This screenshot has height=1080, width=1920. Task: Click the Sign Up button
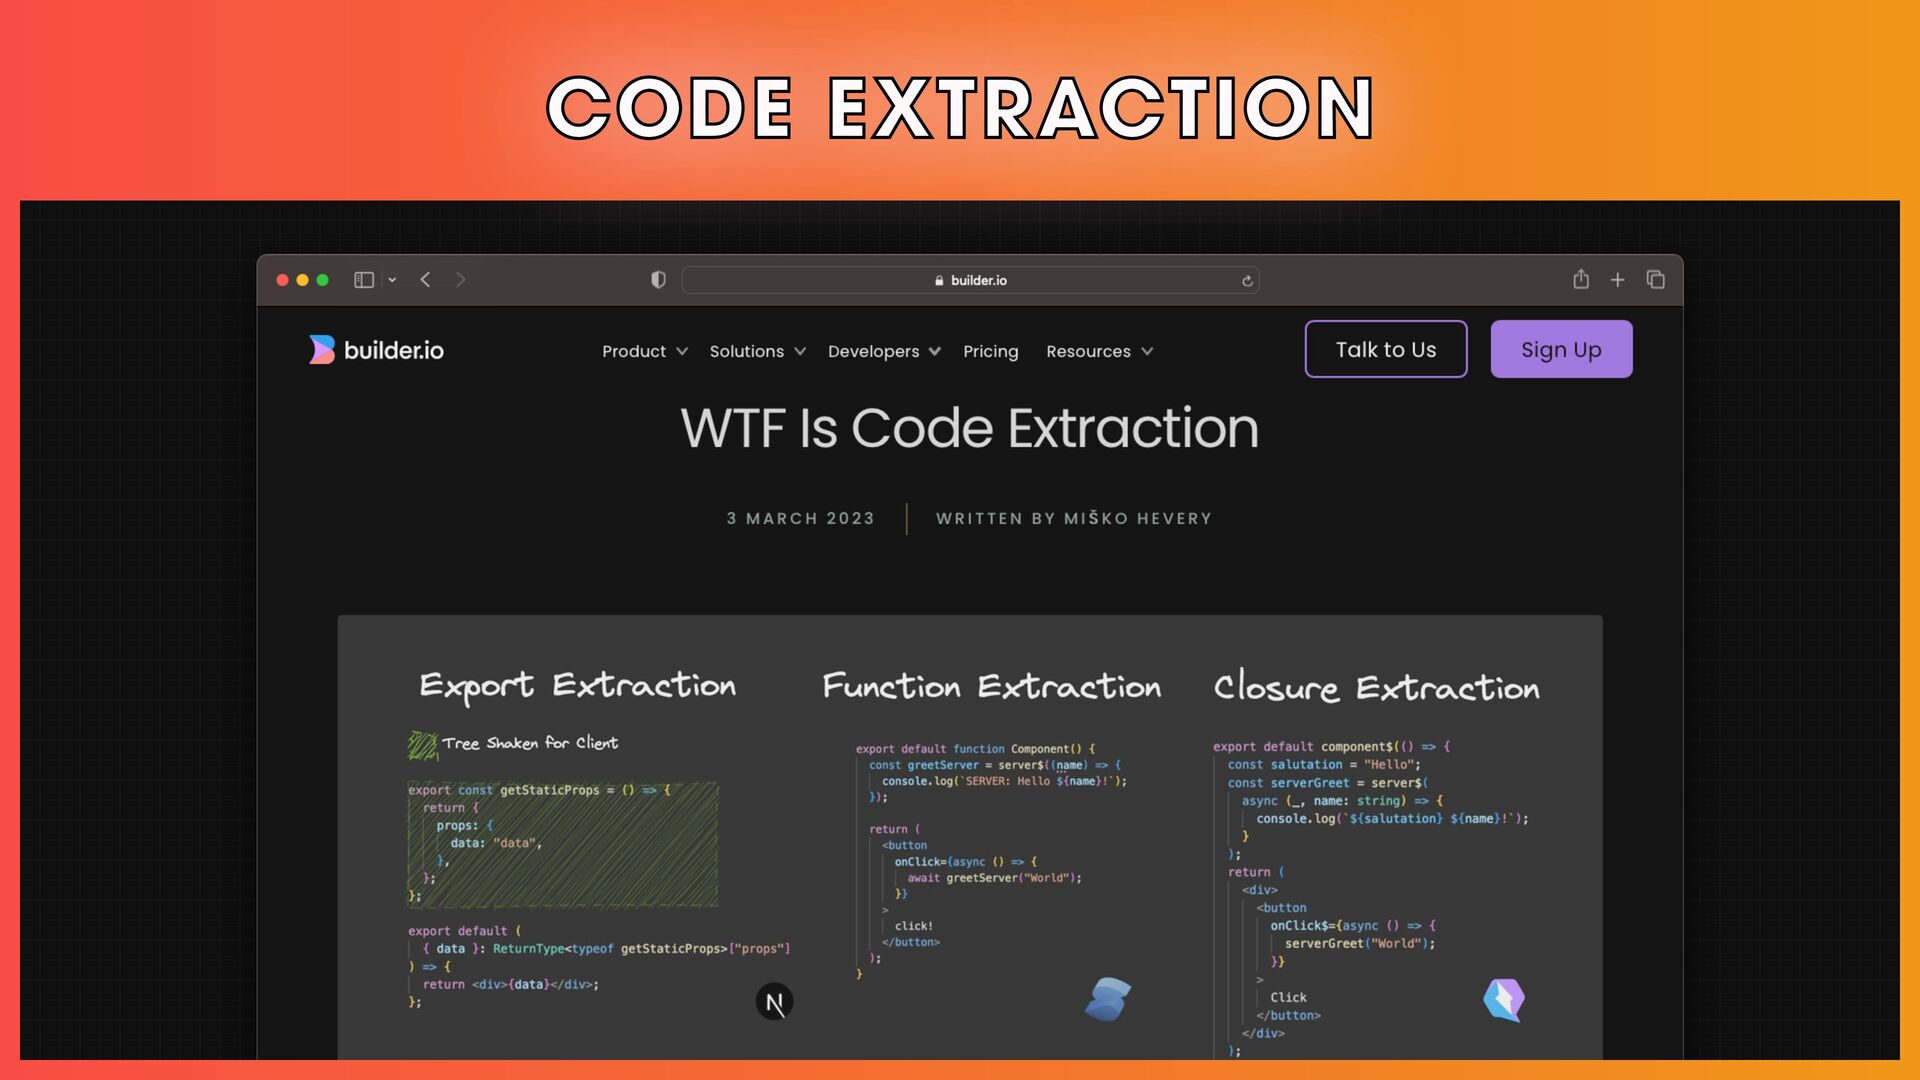tap(1561, 350)
